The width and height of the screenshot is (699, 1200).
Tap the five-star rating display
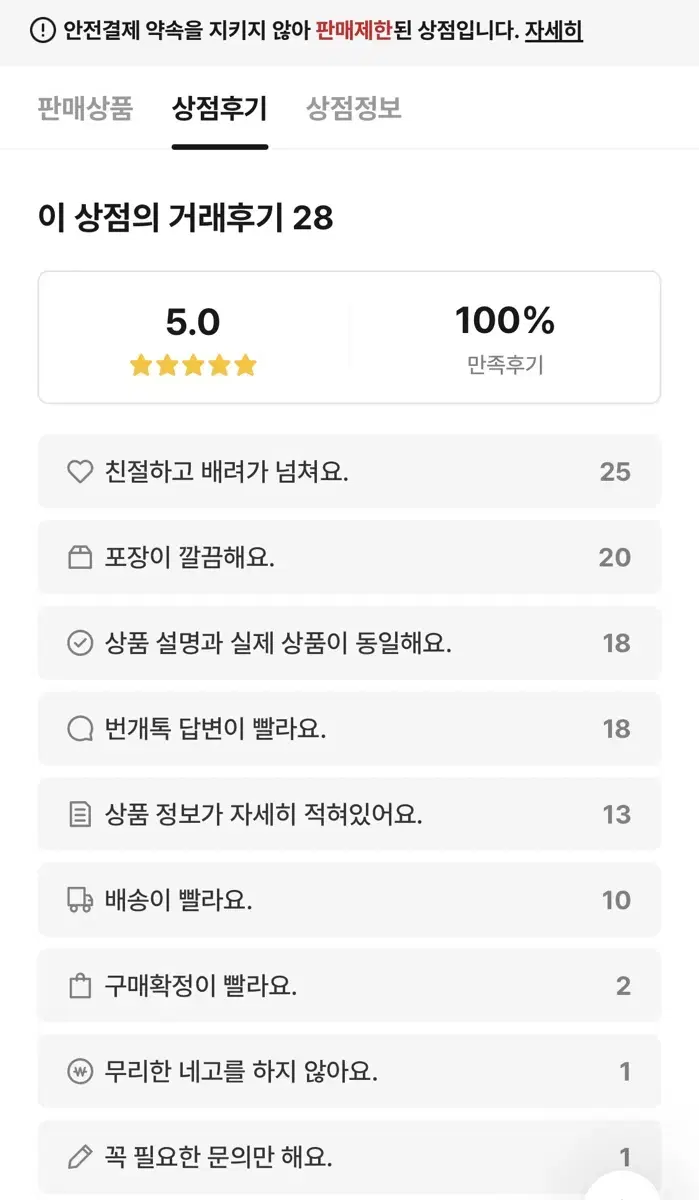(193, 365)
